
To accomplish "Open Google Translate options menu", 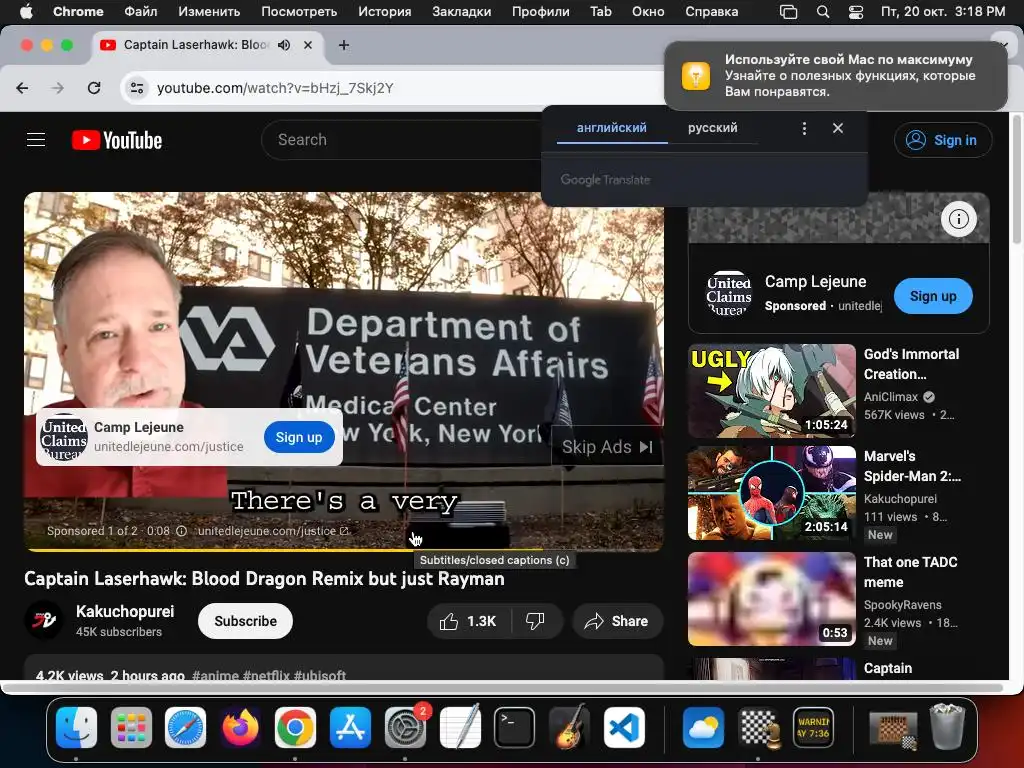I will click(x=805, y=129).
